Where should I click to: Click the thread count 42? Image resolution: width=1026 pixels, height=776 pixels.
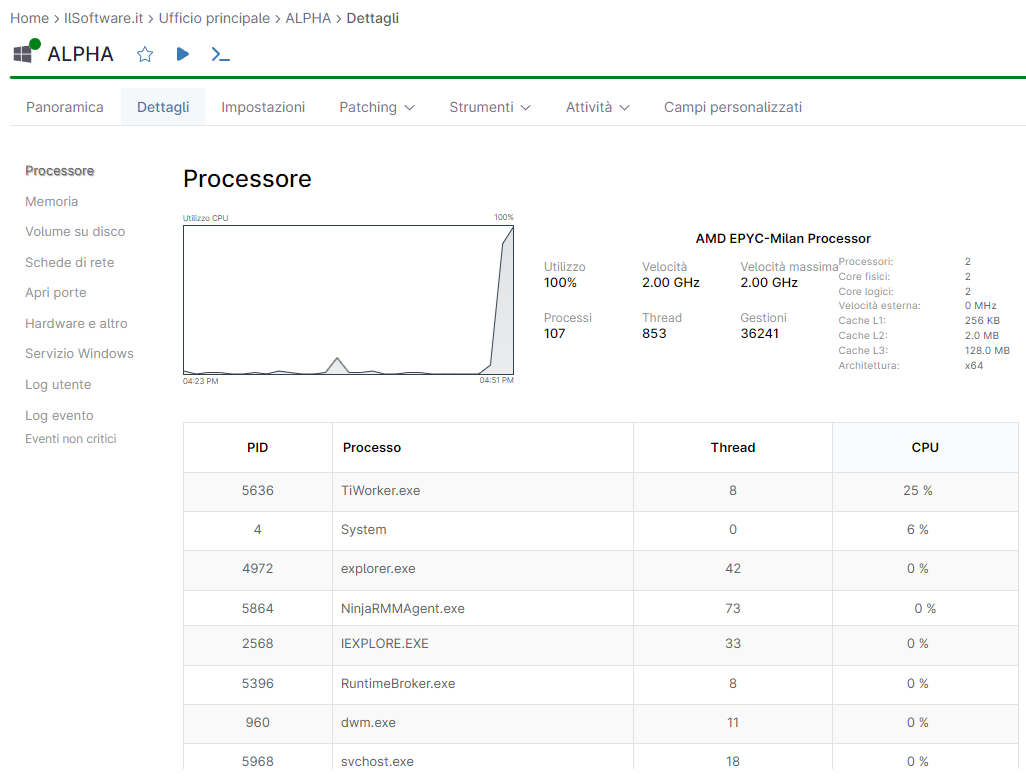click(x=733, y=569)
